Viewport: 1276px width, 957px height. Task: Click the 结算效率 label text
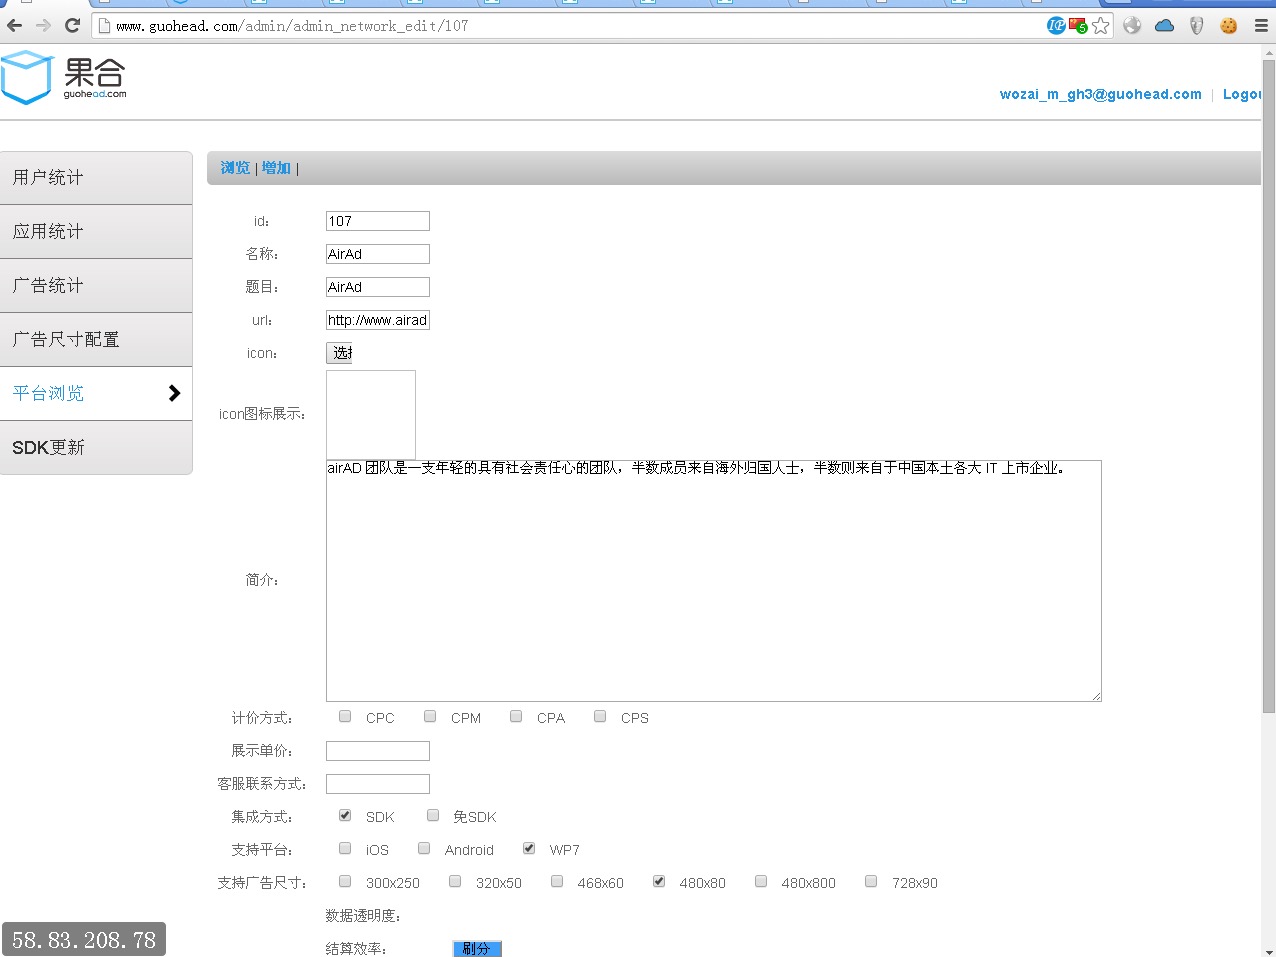[356, 949]
